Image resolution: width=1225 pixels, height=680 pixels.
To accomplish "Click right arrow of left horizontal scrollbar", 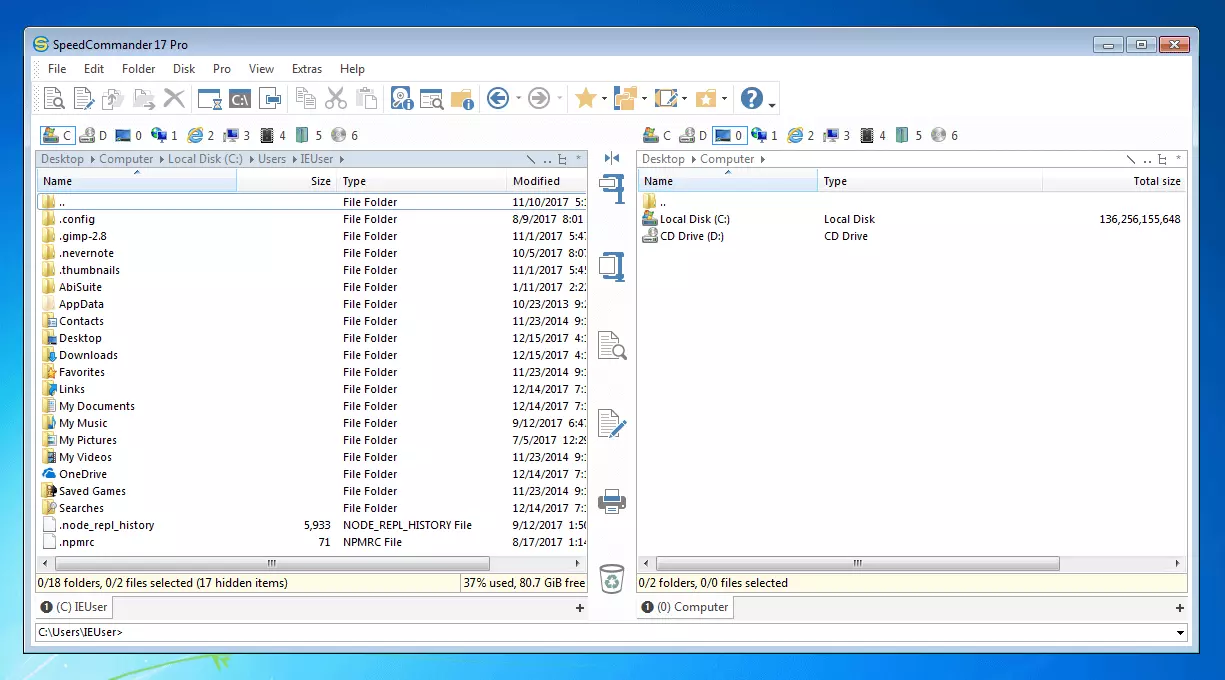I will click(x=580, y=564).
